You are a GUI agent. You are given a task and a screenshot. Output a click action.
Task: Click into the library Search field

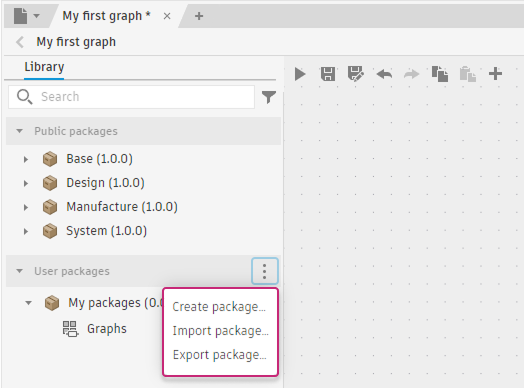[131, 97]
